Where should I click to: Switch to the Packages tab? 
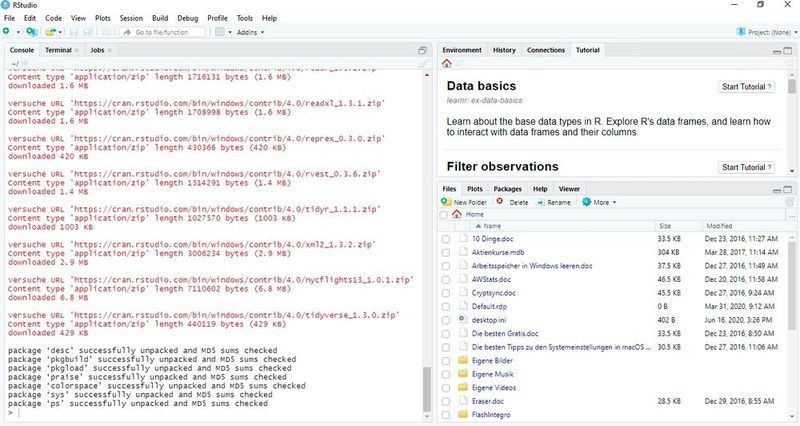point(507,189)
